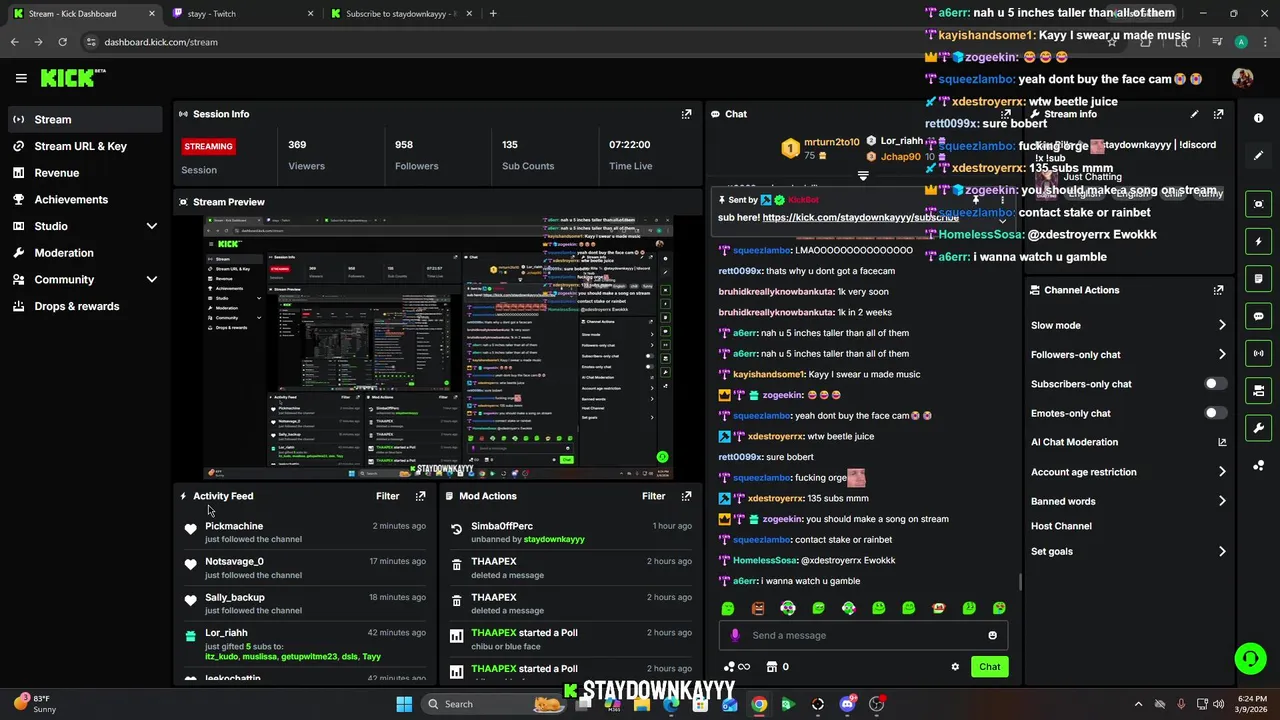Click SimbaOffPerc in Mod Actions
Screen dimensions: 1280x720
pyautogui.click(x=502, y=526)
